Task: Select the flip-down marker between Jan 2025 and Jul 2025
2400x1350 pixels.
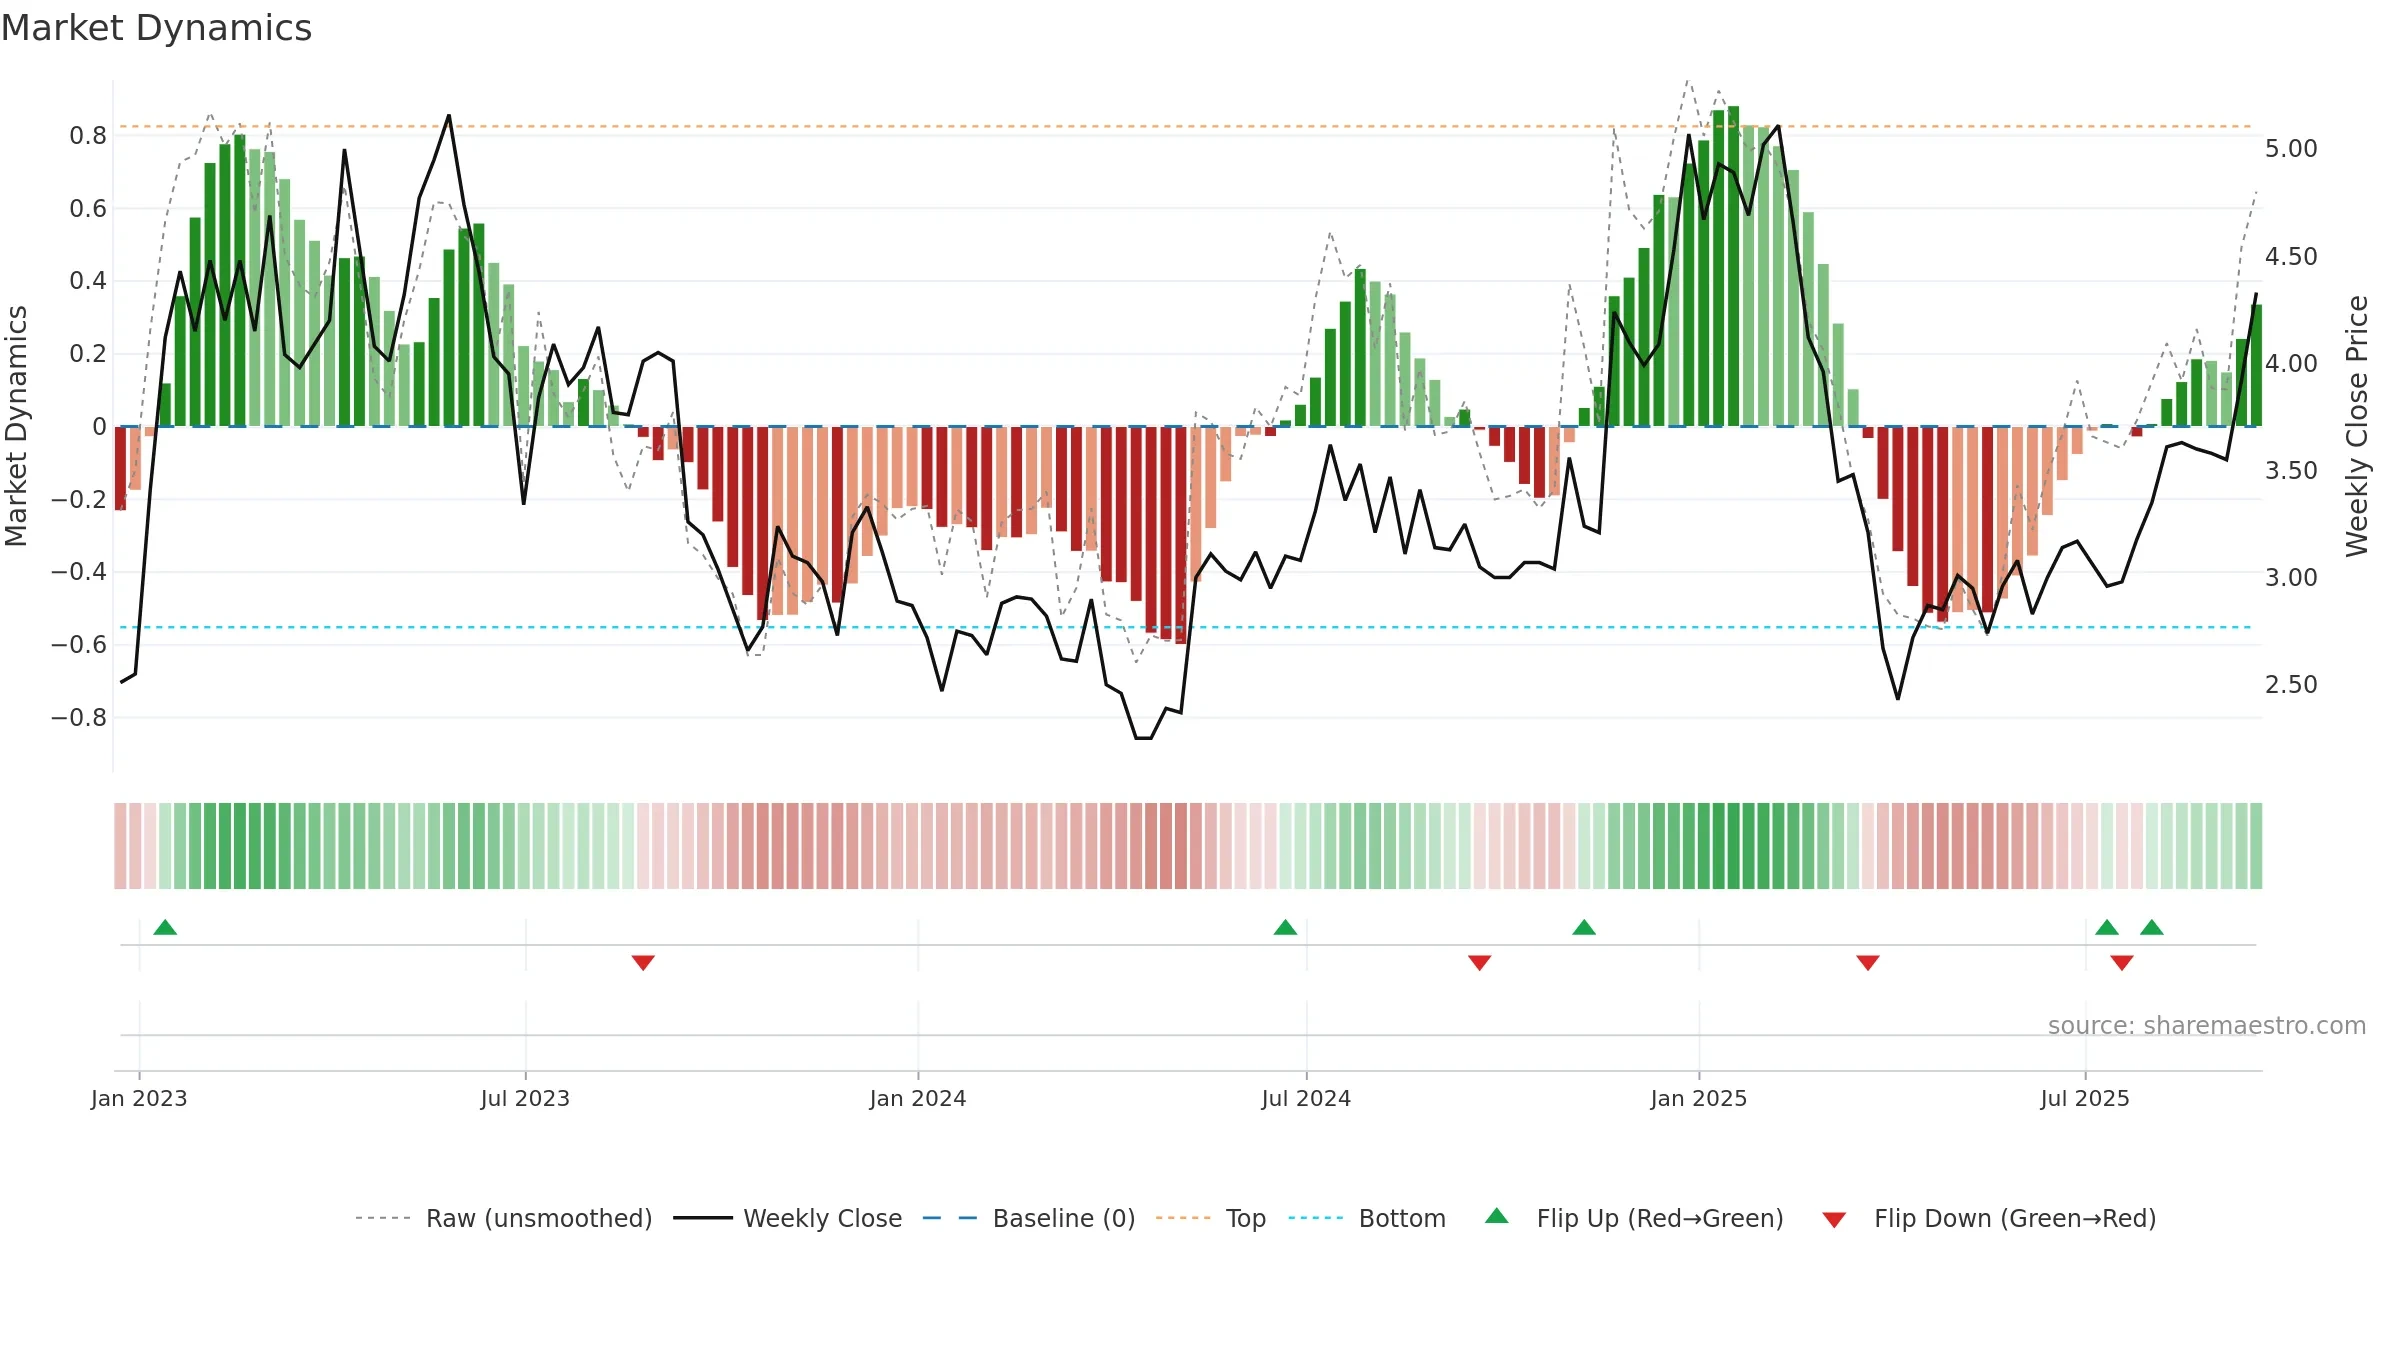Action: tap(1868, 962)
